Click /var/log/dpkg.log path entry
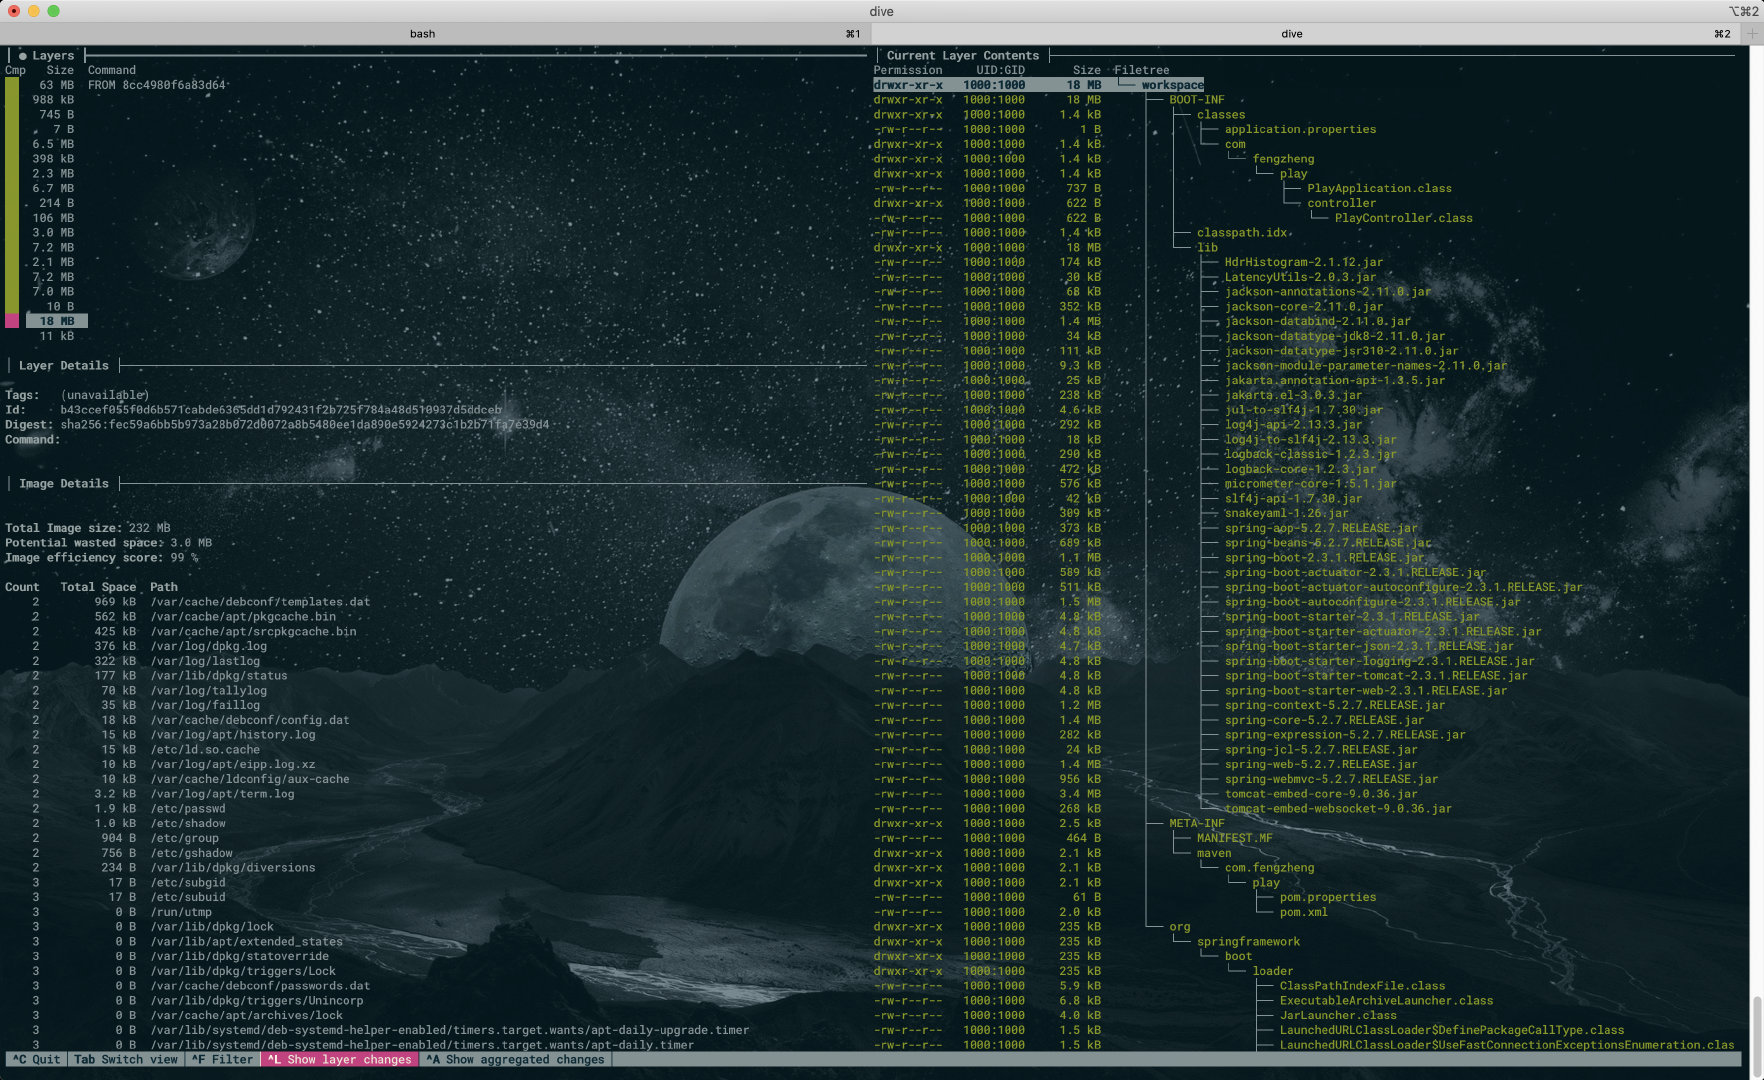This screenshot has width=1764, height=1080. [x=208, y=646]
